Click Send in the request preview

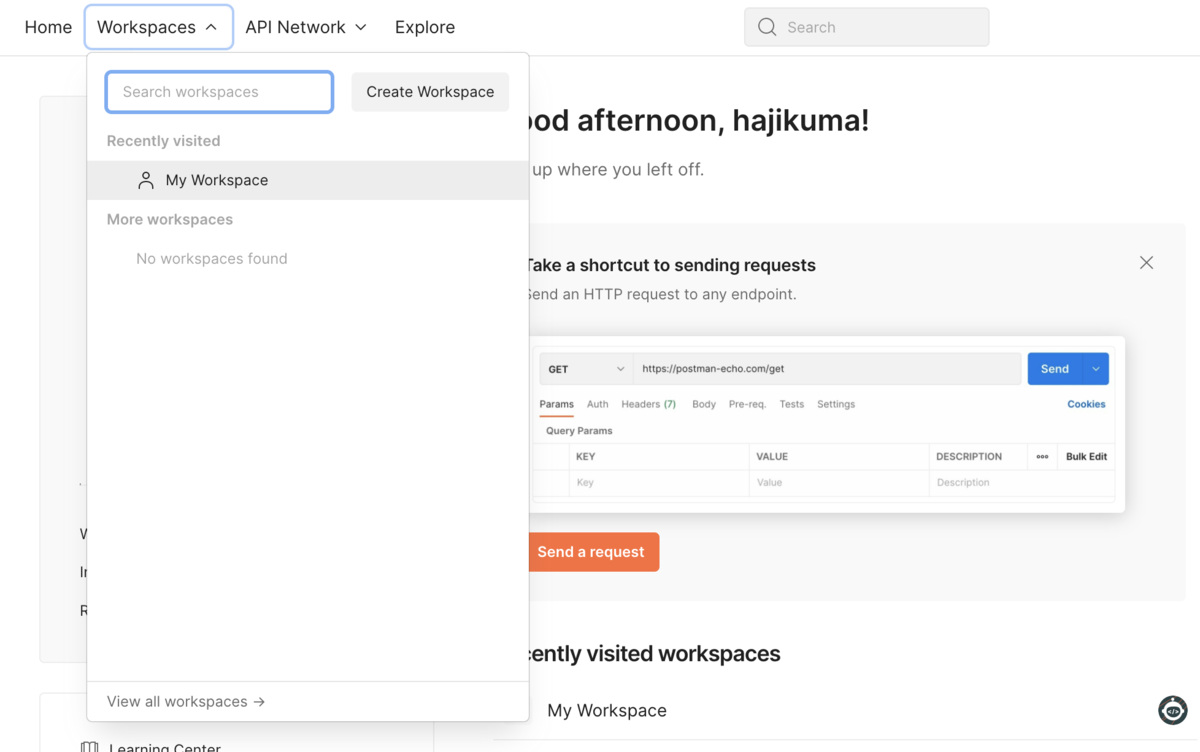click(1054, 369)
